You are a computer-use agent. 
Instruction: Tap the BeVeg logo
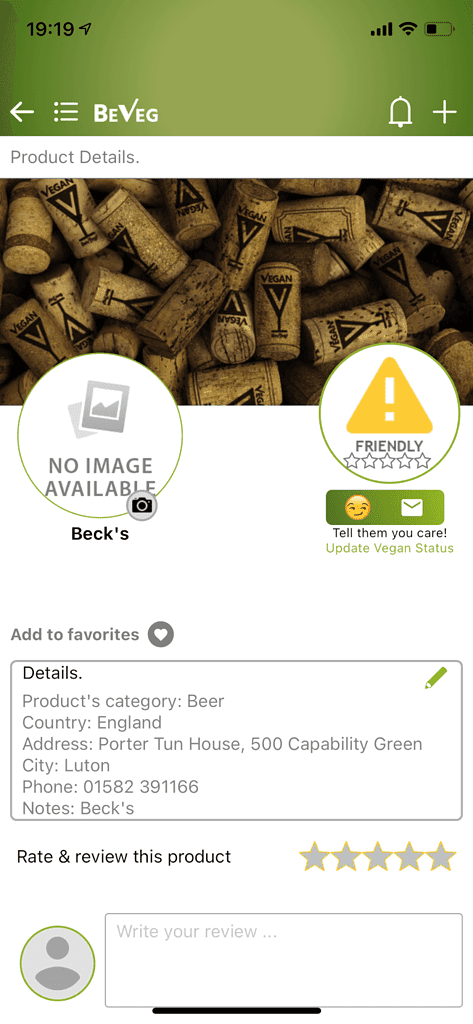126,113
